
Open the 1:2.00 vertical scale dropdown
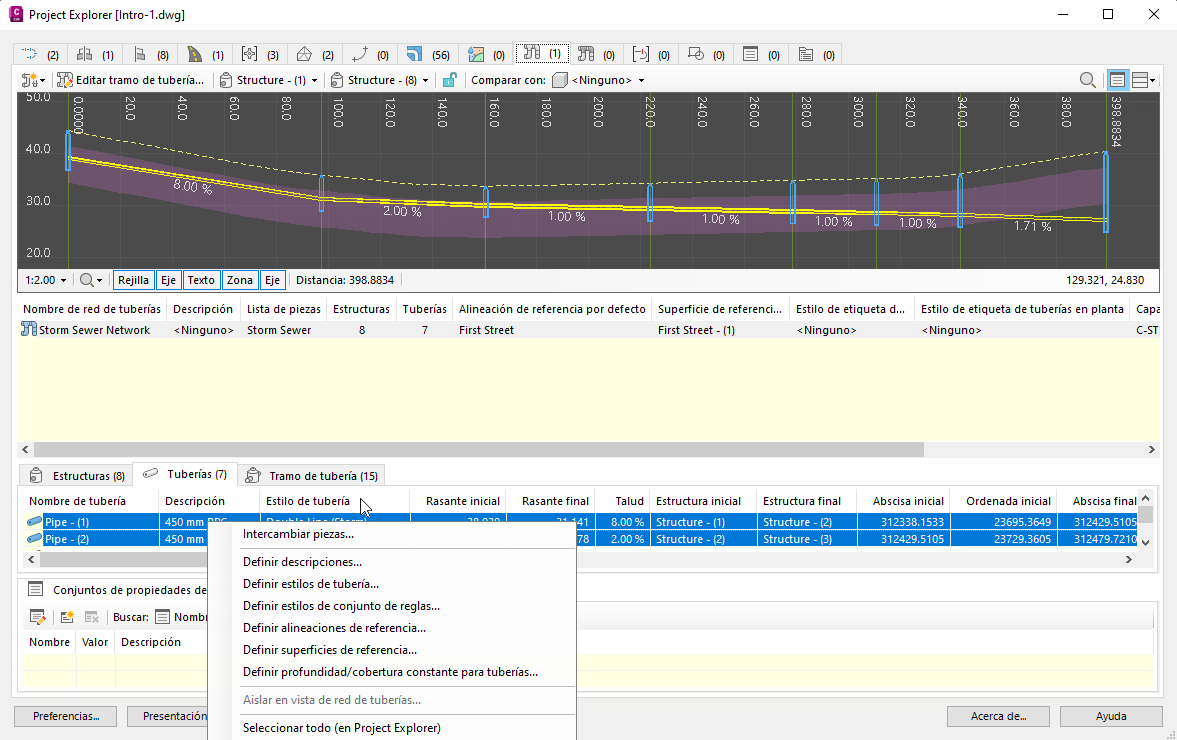[47, 281]
